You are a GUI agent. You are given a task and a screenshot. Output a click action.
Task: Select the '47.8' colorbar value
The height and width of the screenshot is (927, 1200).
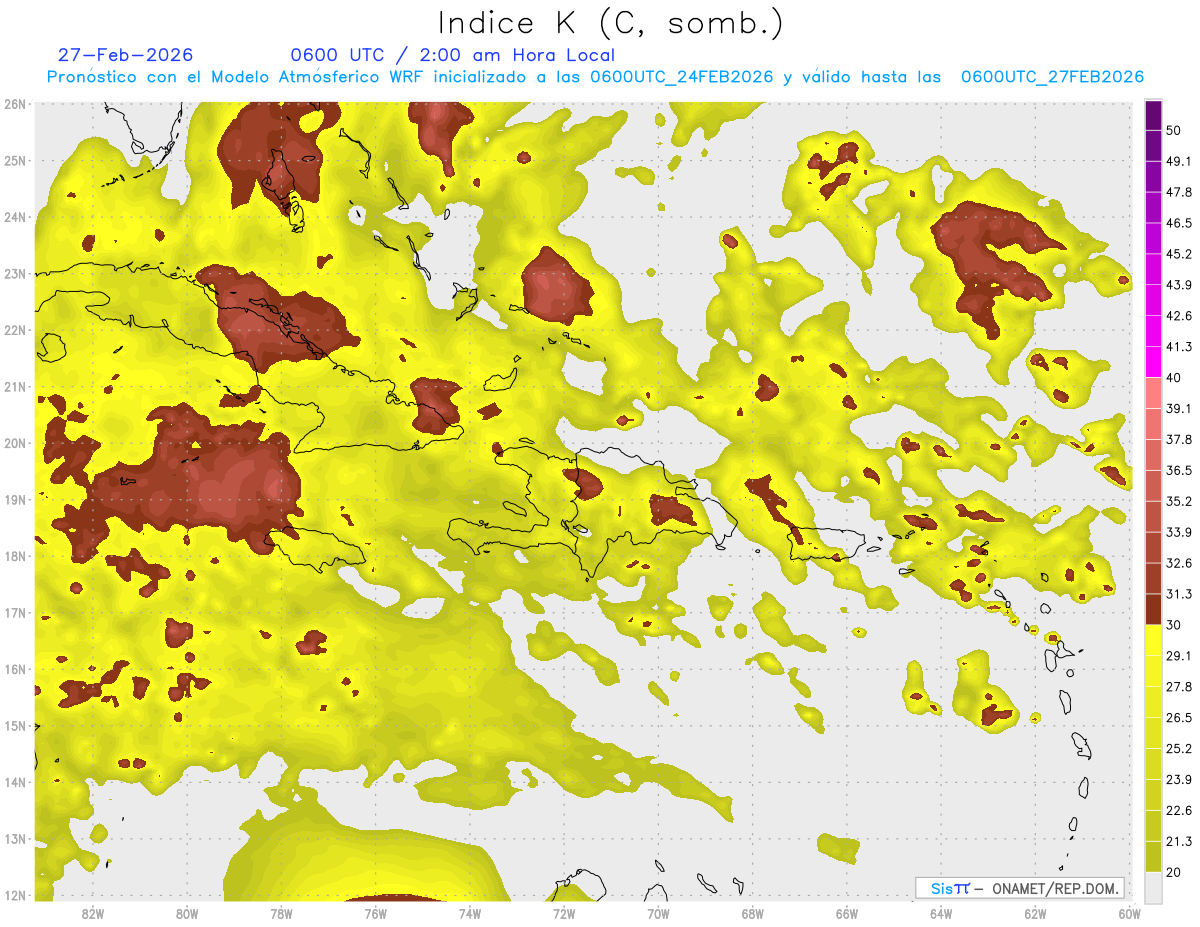1178,192
